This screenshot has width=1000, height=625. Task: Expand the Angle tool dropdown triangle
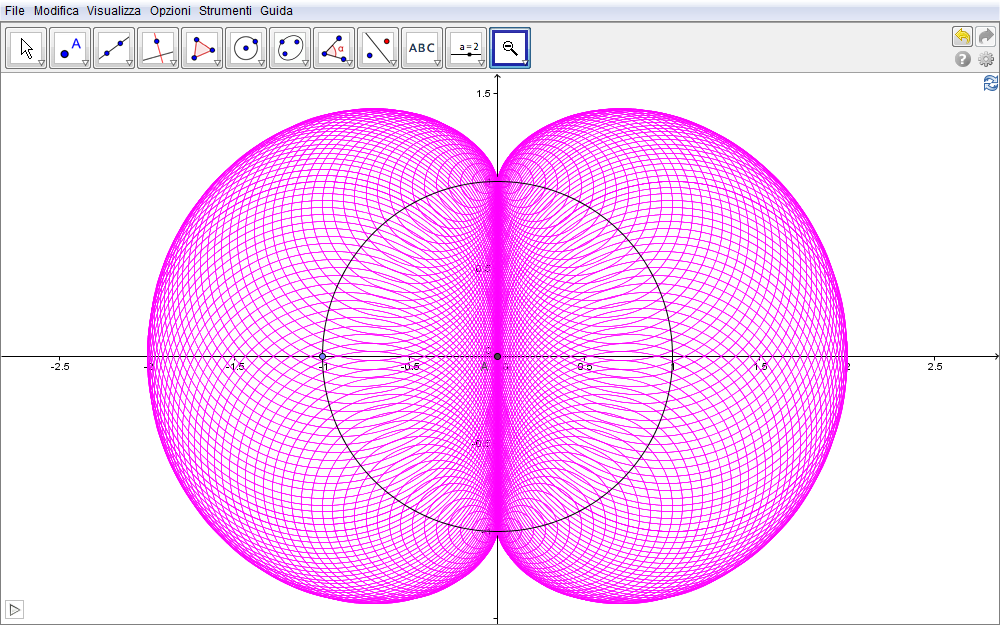(350, 63)
